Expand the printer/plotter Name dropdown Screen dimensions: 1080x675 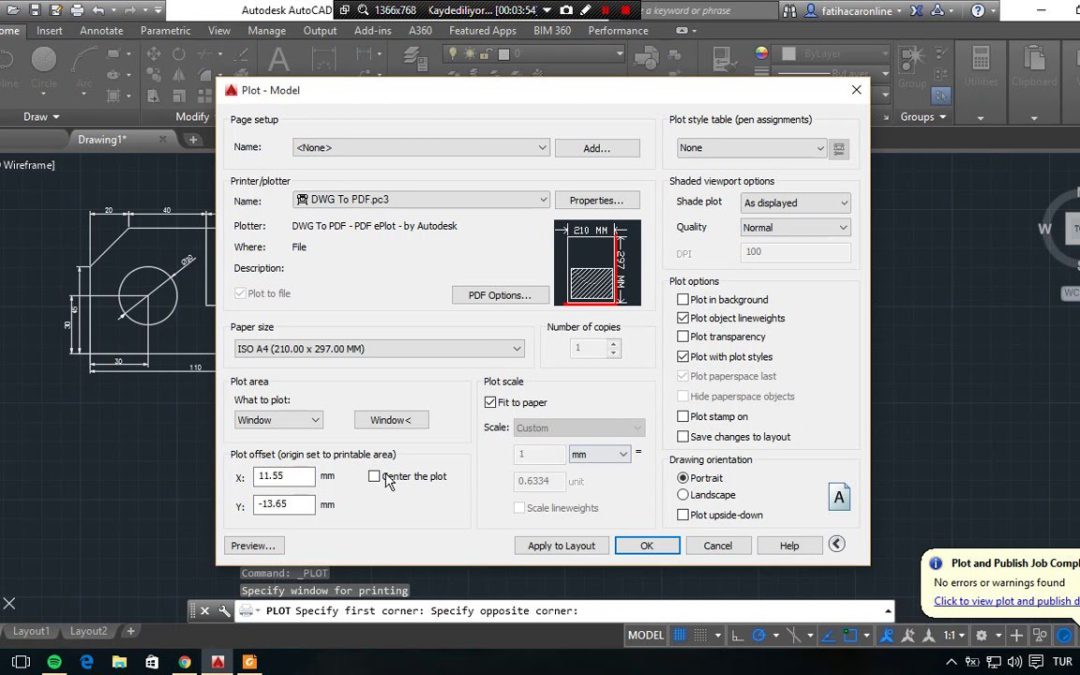click(x=421, y=200)
